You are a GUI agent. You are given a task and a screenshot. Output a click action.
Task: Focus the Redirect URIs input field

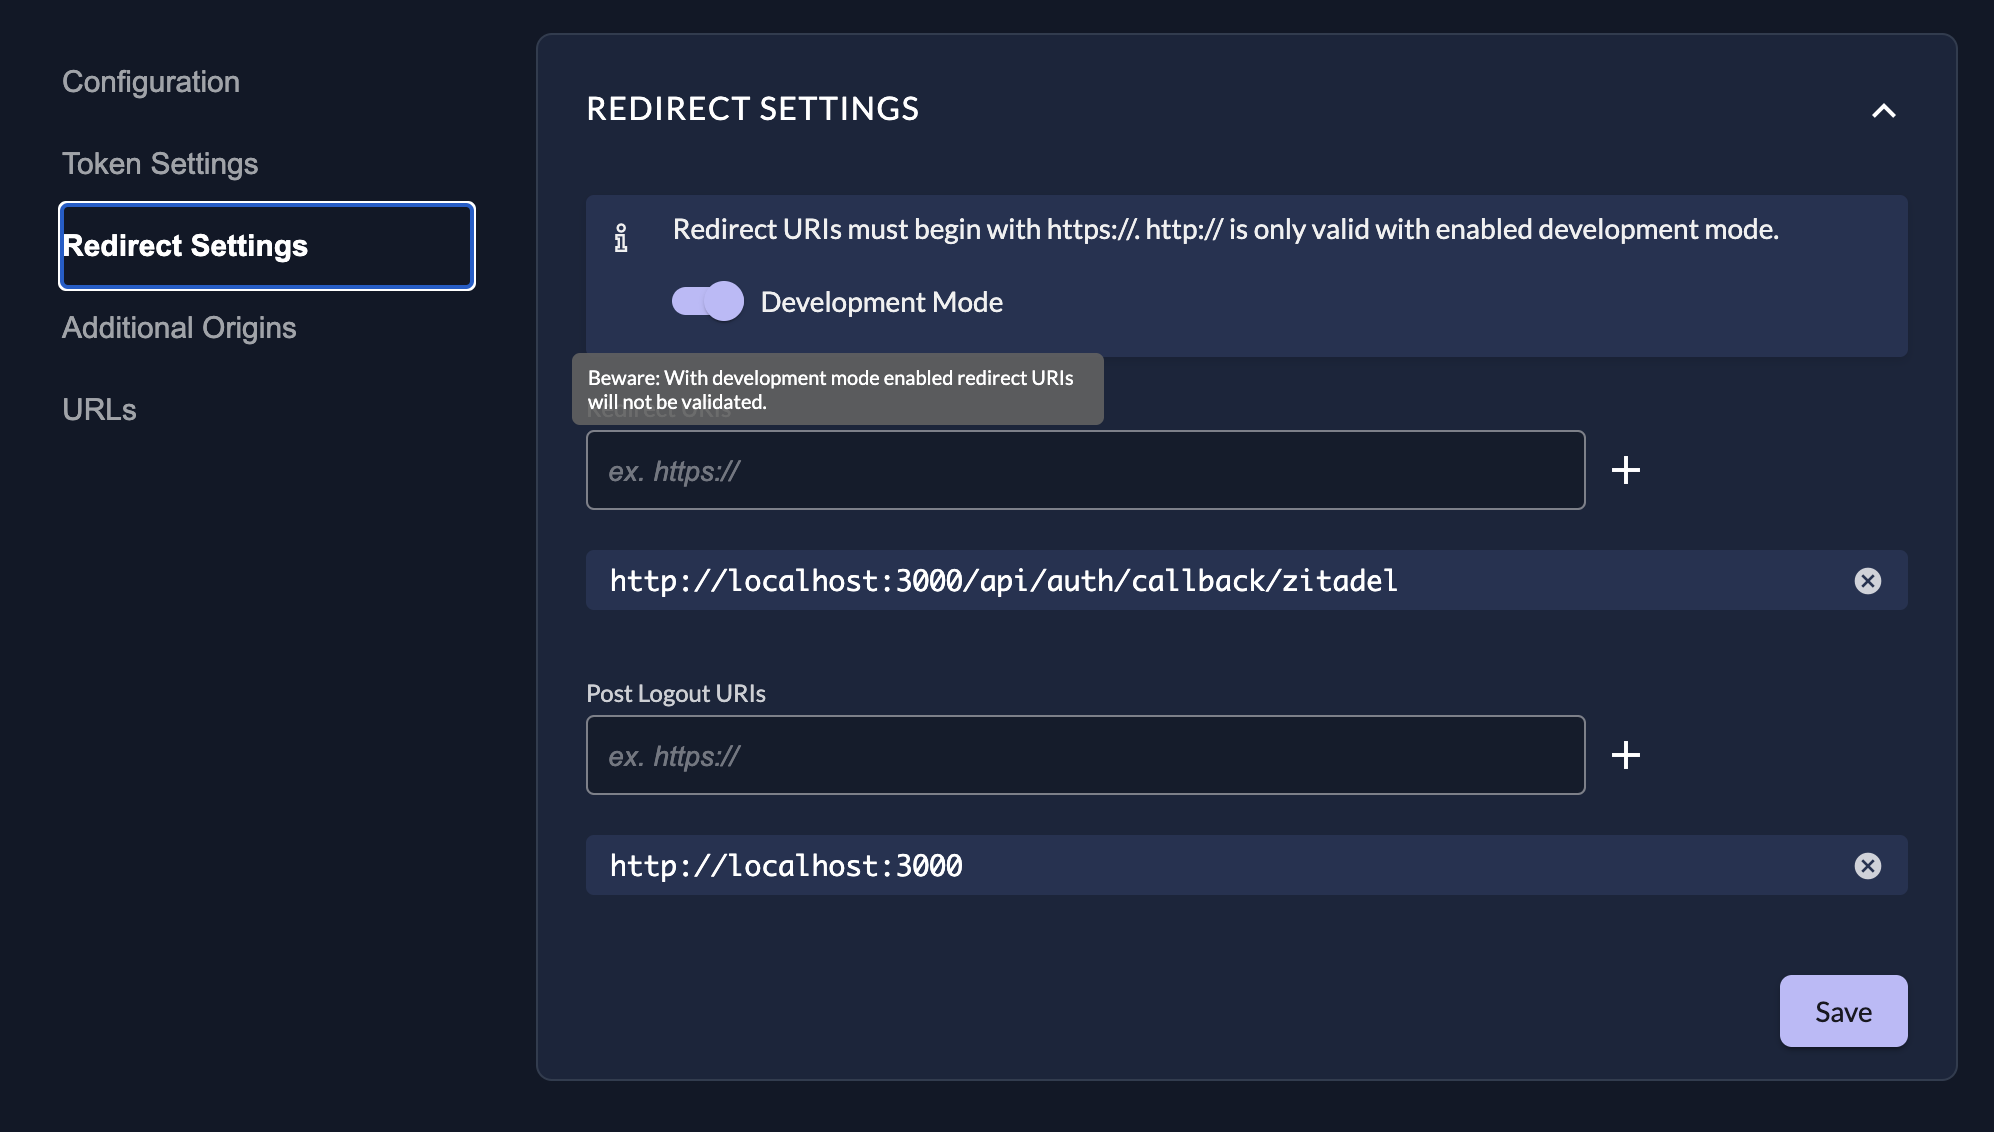click(1085, 471)
